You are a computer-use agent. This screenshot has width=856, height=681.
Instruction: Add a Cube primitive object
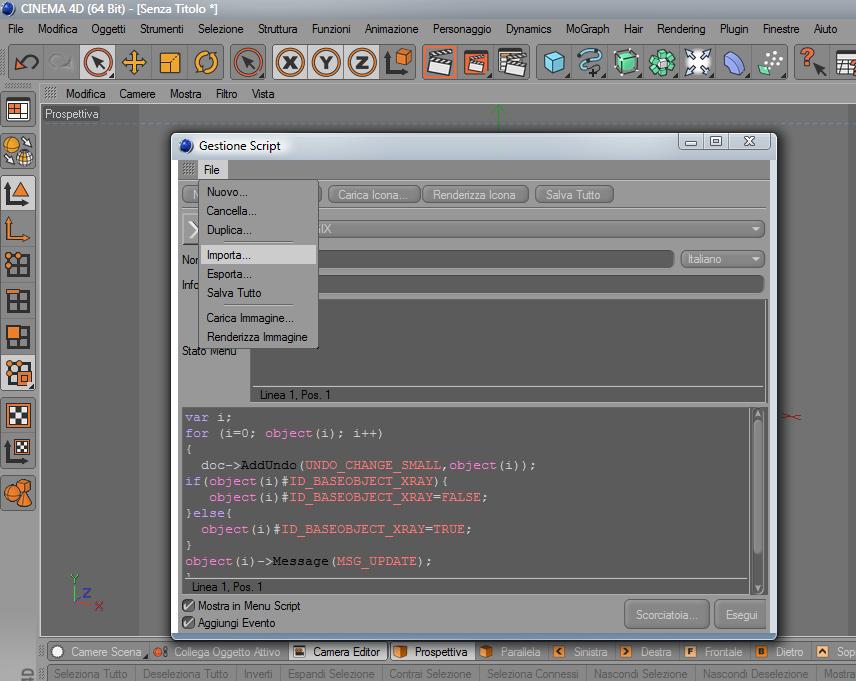click(554, 63)
